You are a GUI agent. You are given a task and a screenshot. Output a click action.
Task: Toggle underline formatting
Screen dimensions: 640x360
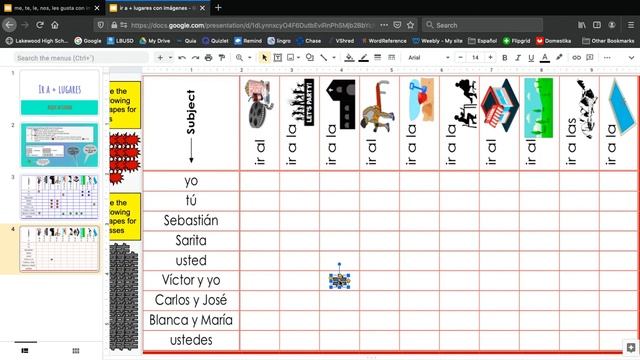(x=531, y=58)
